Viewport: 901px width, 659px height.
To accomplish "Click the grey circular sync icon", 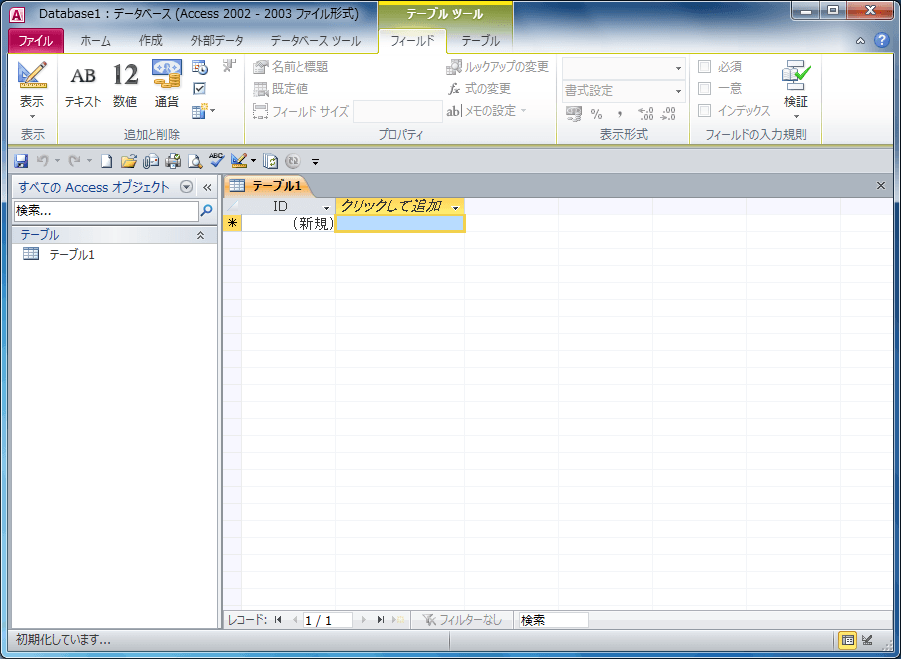I will (x=293, y=161).
